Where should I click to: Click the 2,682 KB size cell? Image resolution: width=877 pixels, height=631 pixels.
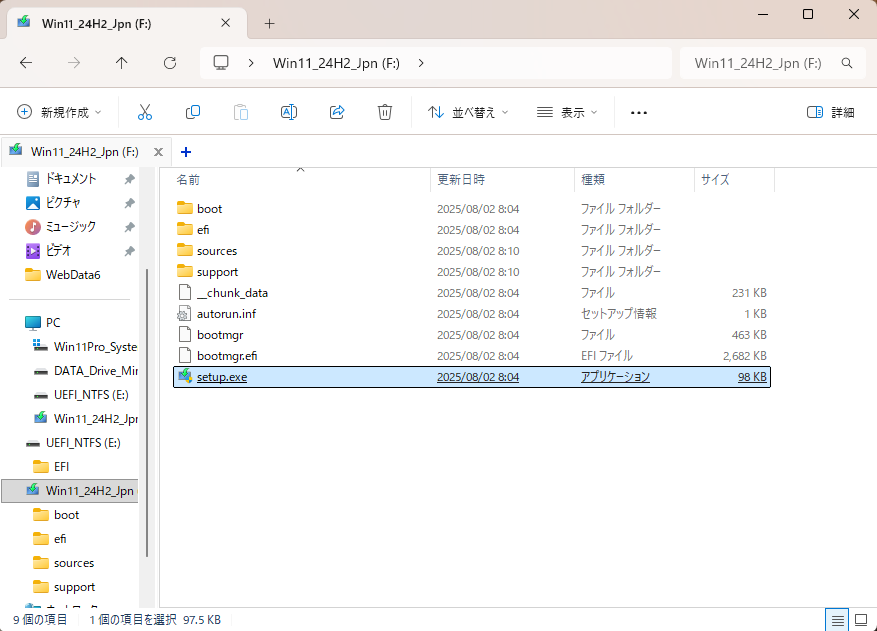744,356
